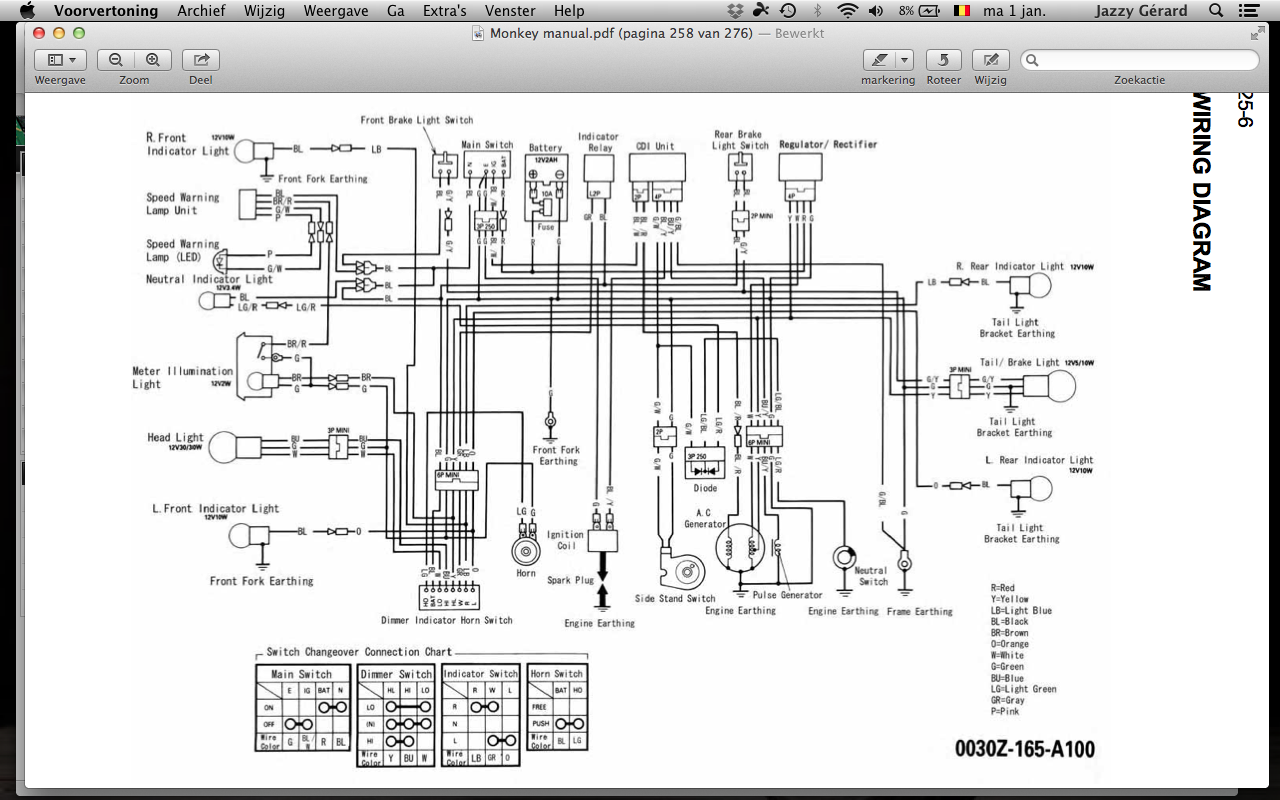Click the zoom in magnifier button

(x=152, y=60)
